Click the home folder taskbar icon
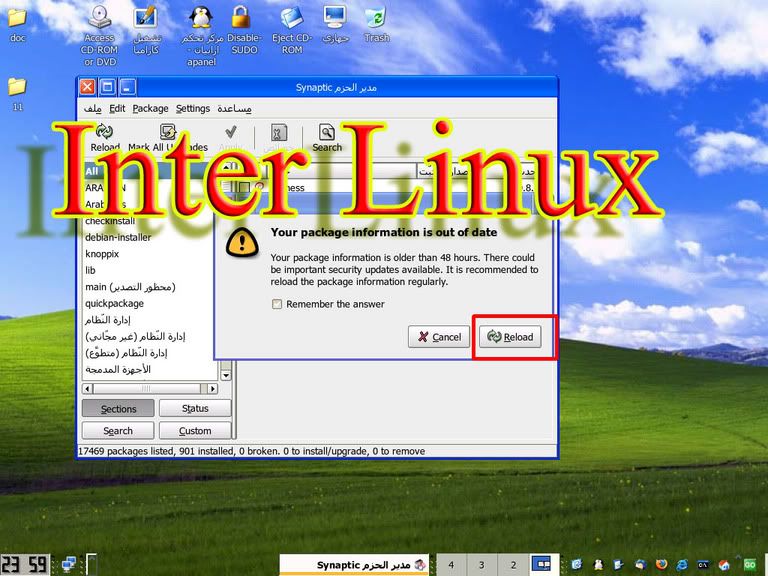 tap(724, 565)
